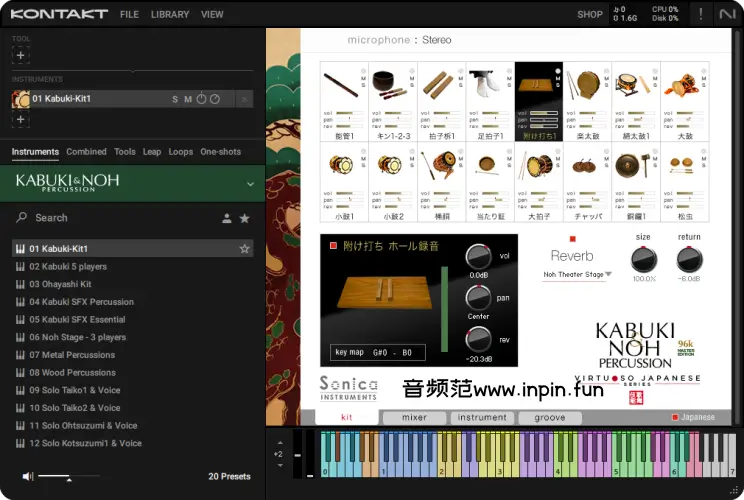Click the master volume slider

(x=69, y=476)
